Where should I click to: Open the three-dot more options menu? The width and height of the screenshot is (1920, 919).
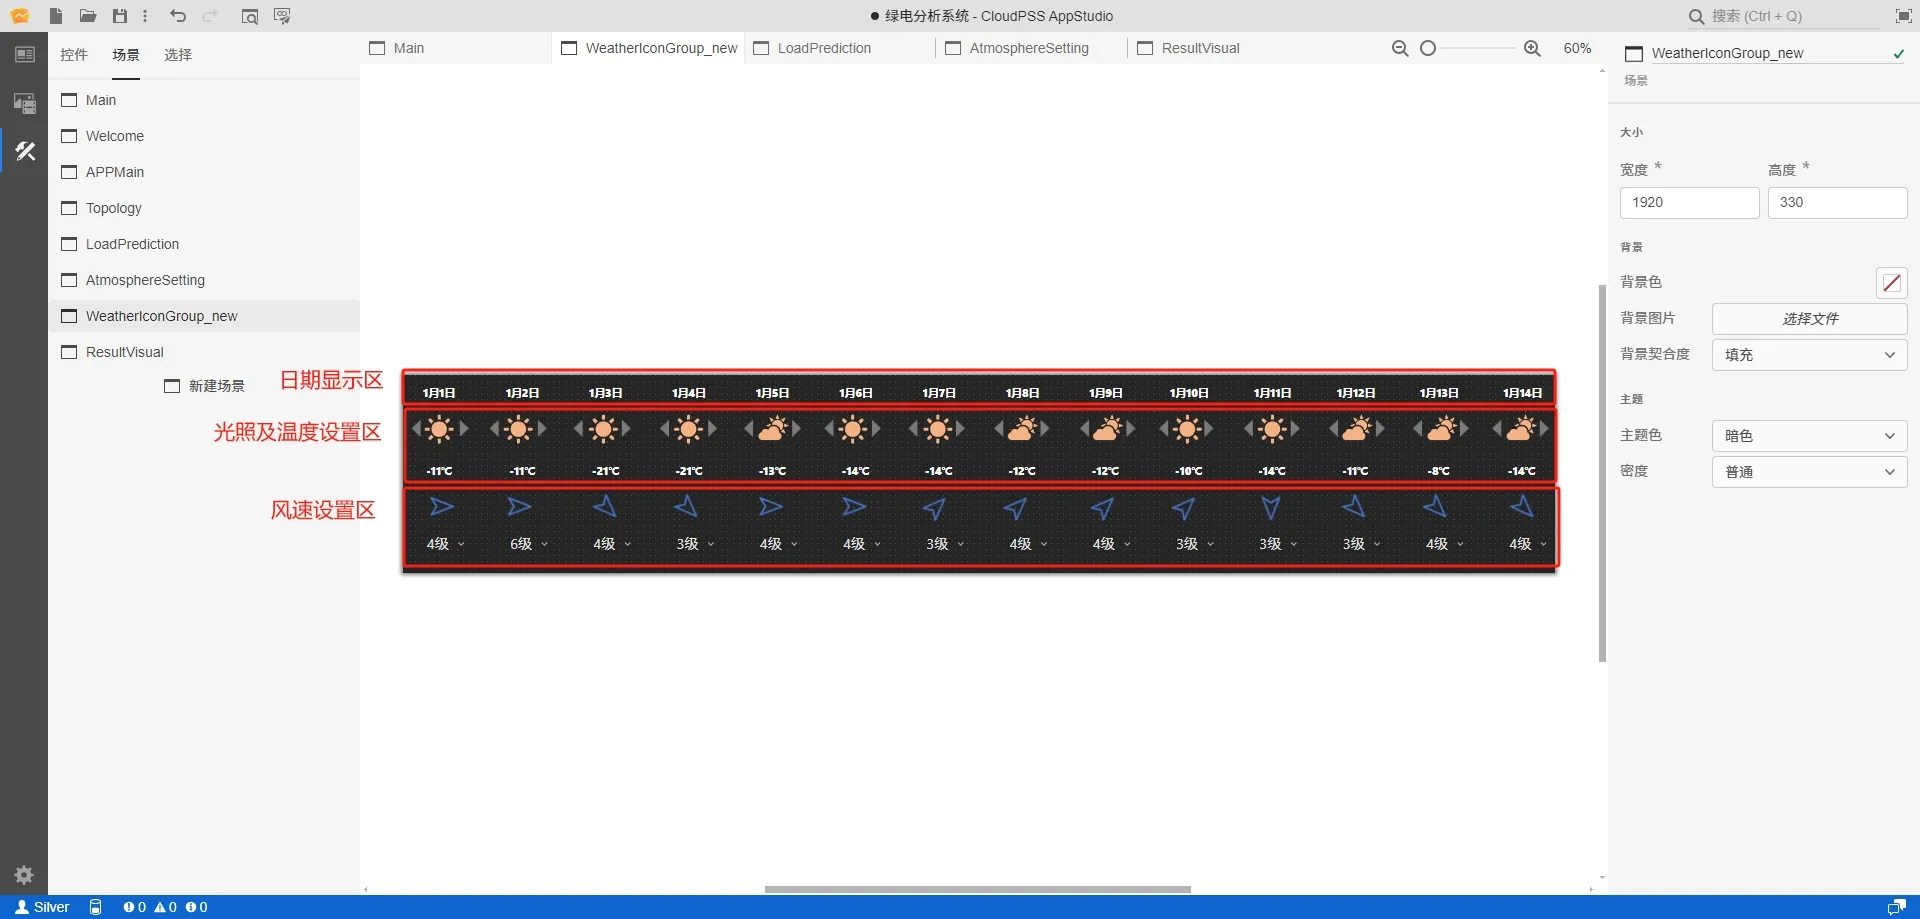coord(145,16)
